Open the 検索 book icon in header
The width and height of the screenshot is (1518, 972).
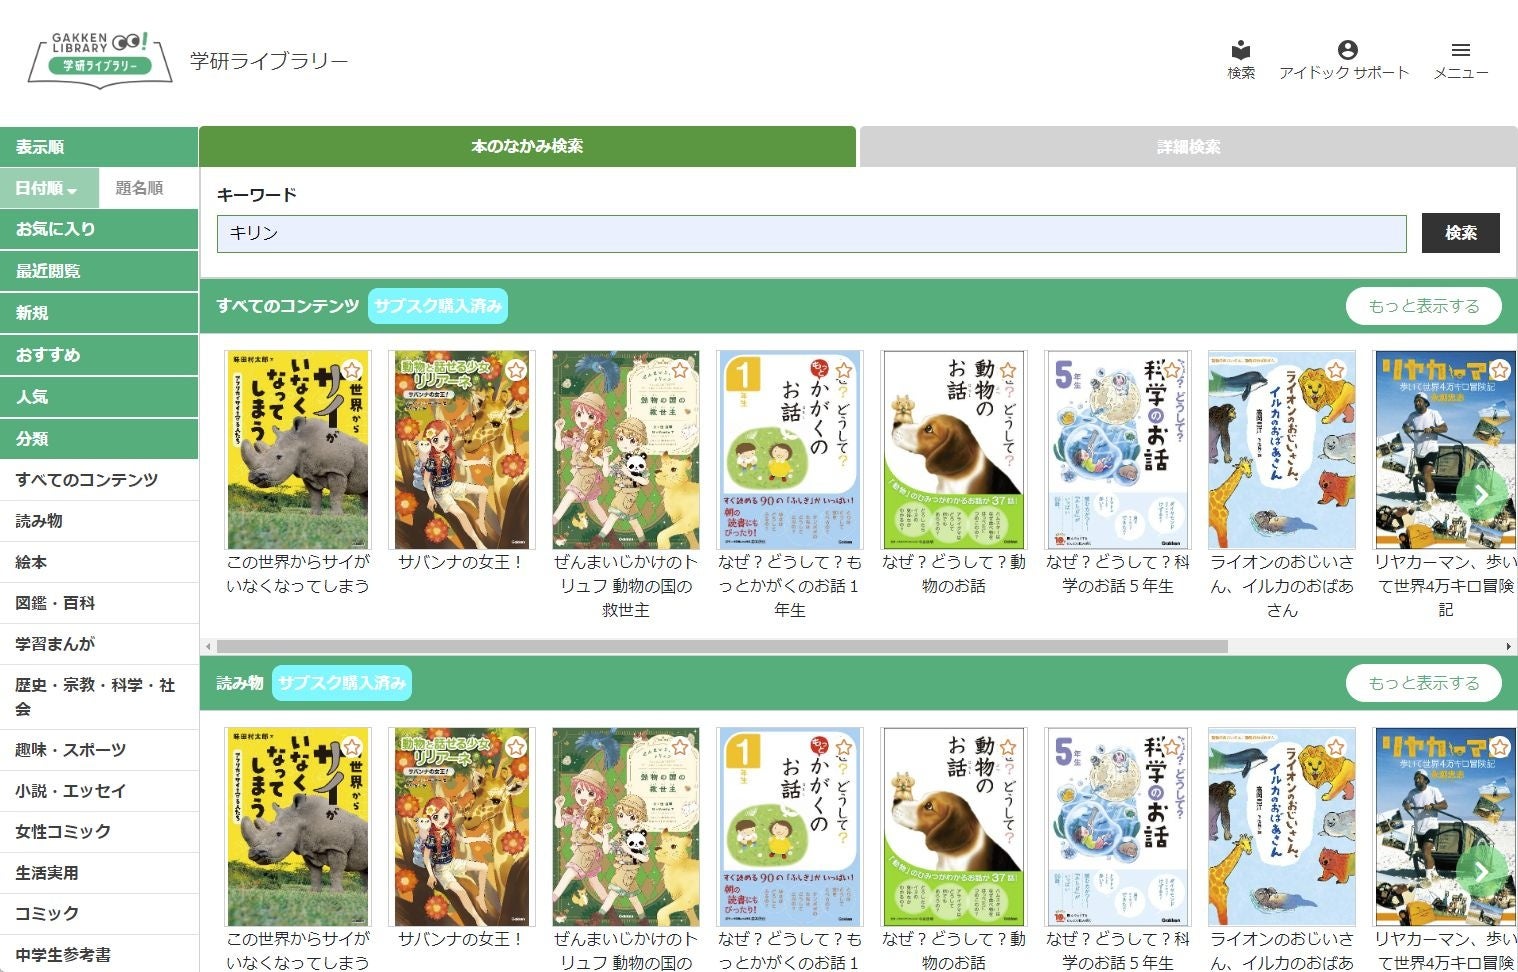[x=1241, y=59]
